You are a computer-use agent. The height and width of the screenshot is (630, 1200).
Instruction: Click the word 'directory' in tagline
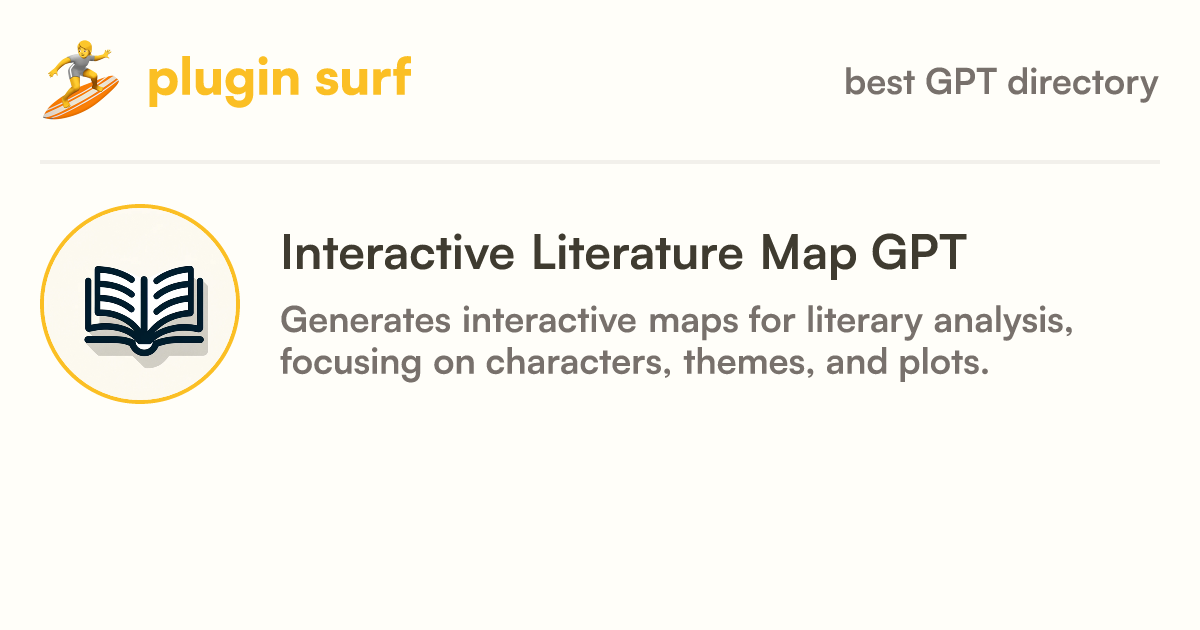click(1082, 82)
